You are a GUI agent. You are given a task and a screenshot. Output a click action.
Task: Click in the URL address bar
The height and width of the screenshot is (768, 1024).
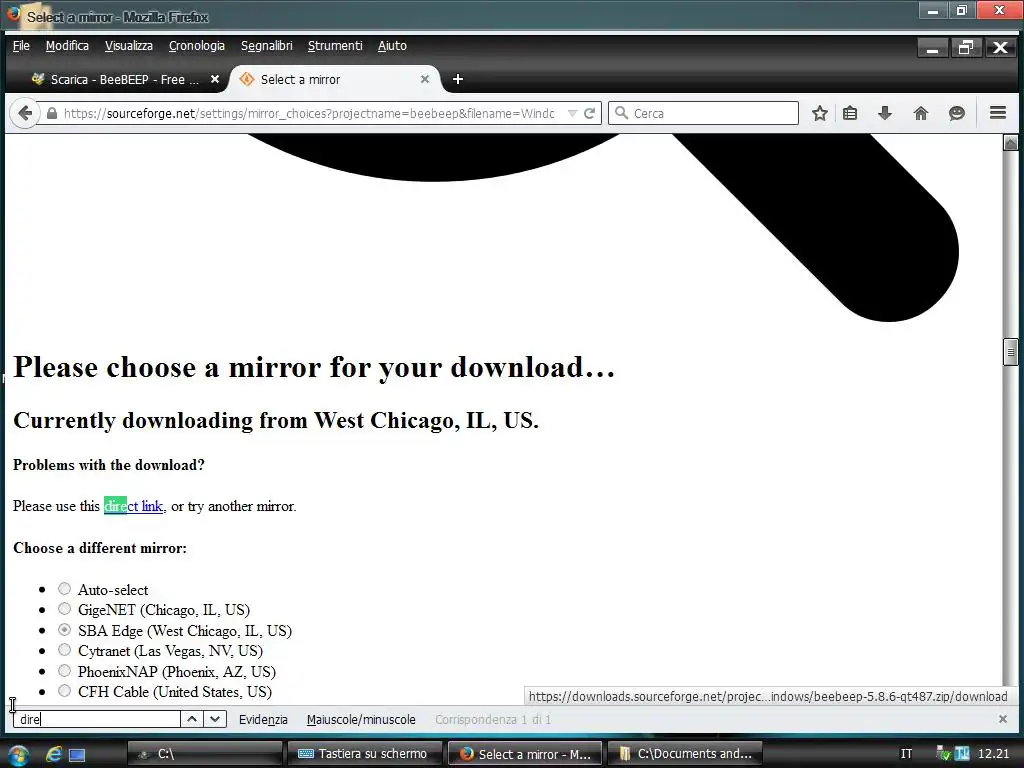point(307,113)
